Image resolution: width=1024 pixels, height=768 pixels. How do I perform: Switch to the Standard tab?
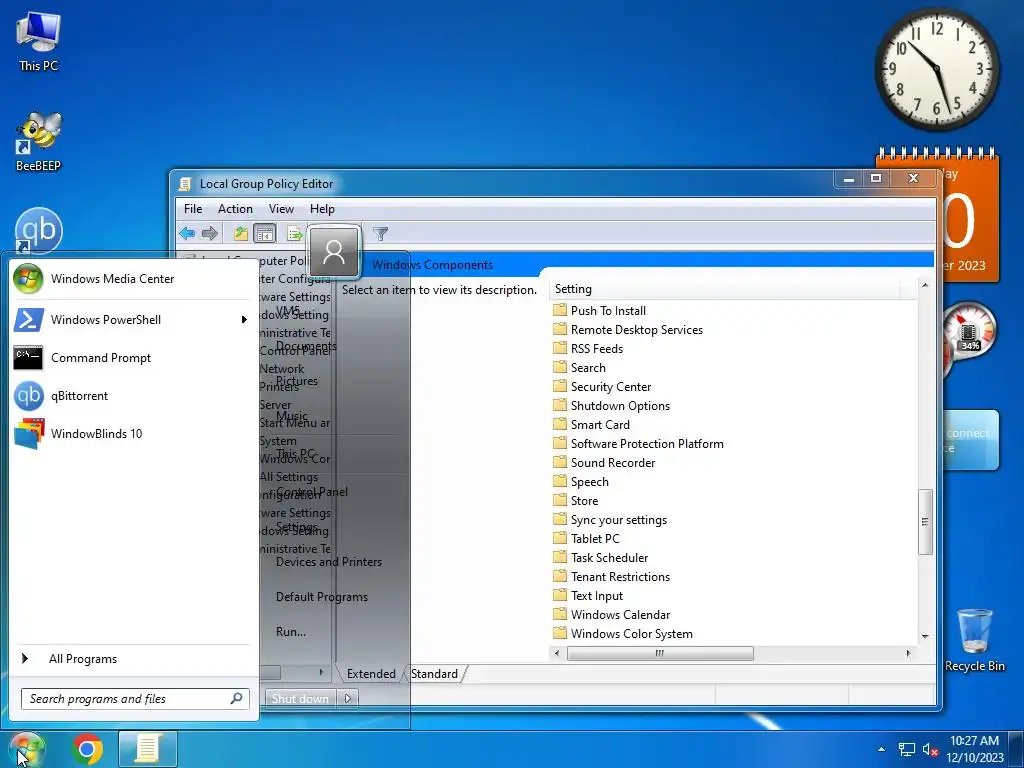434,674
